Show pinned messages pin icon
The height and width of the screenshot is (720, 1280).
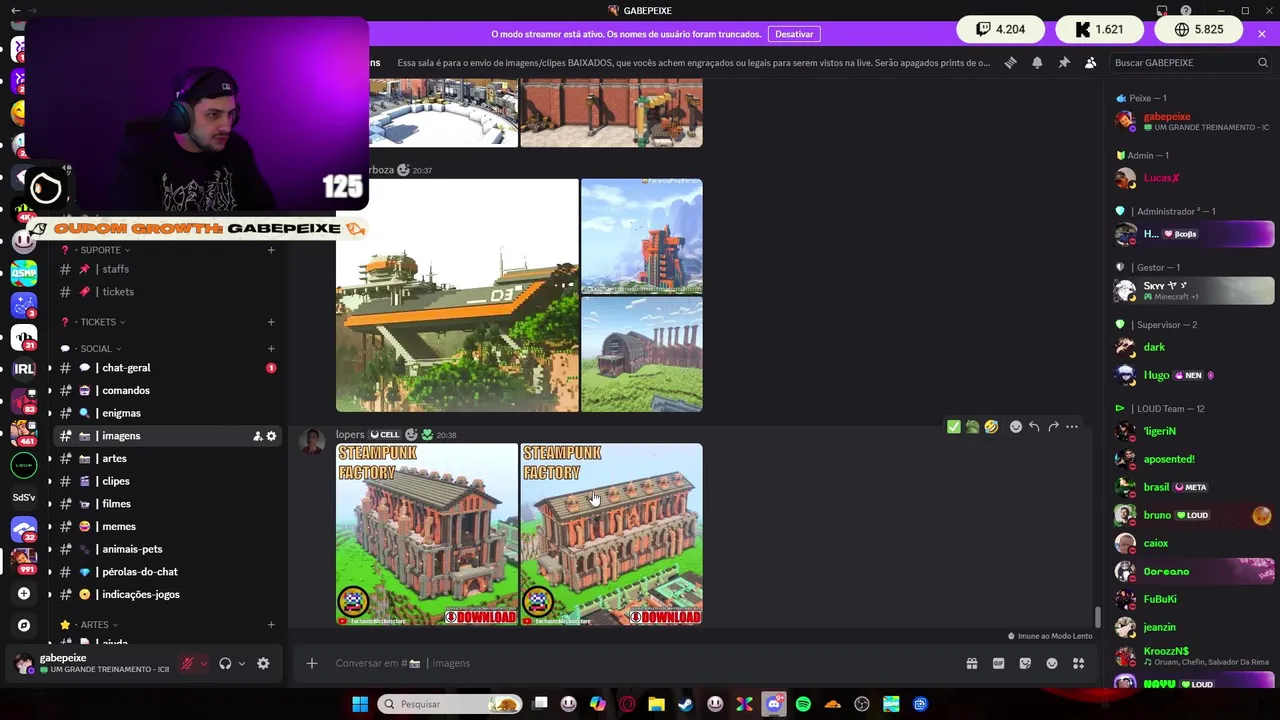point(1064,62)
